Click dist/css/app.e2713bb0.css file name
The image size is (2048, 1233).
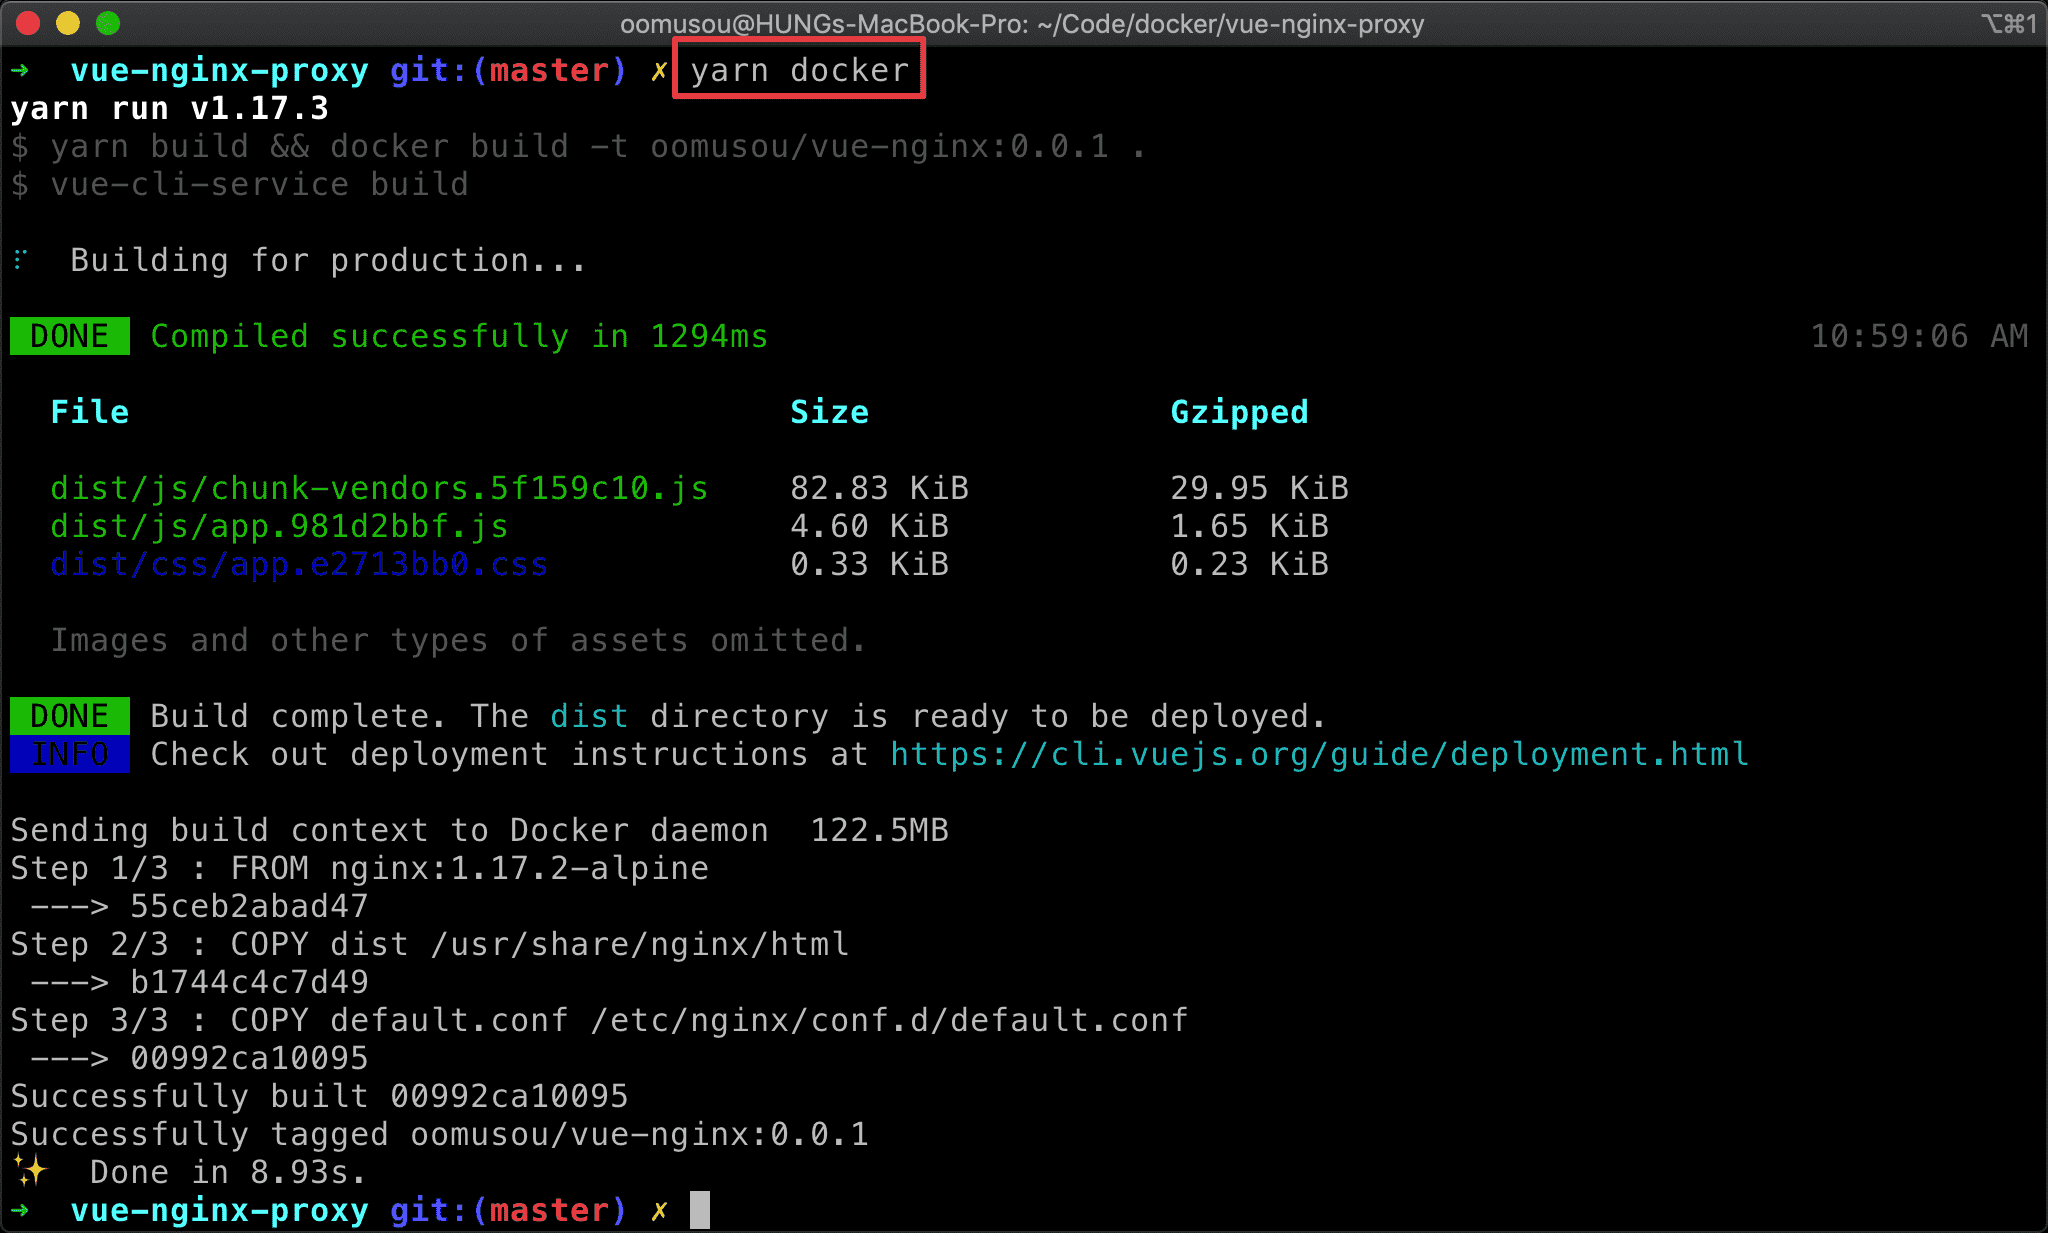(x=299, y=564)
